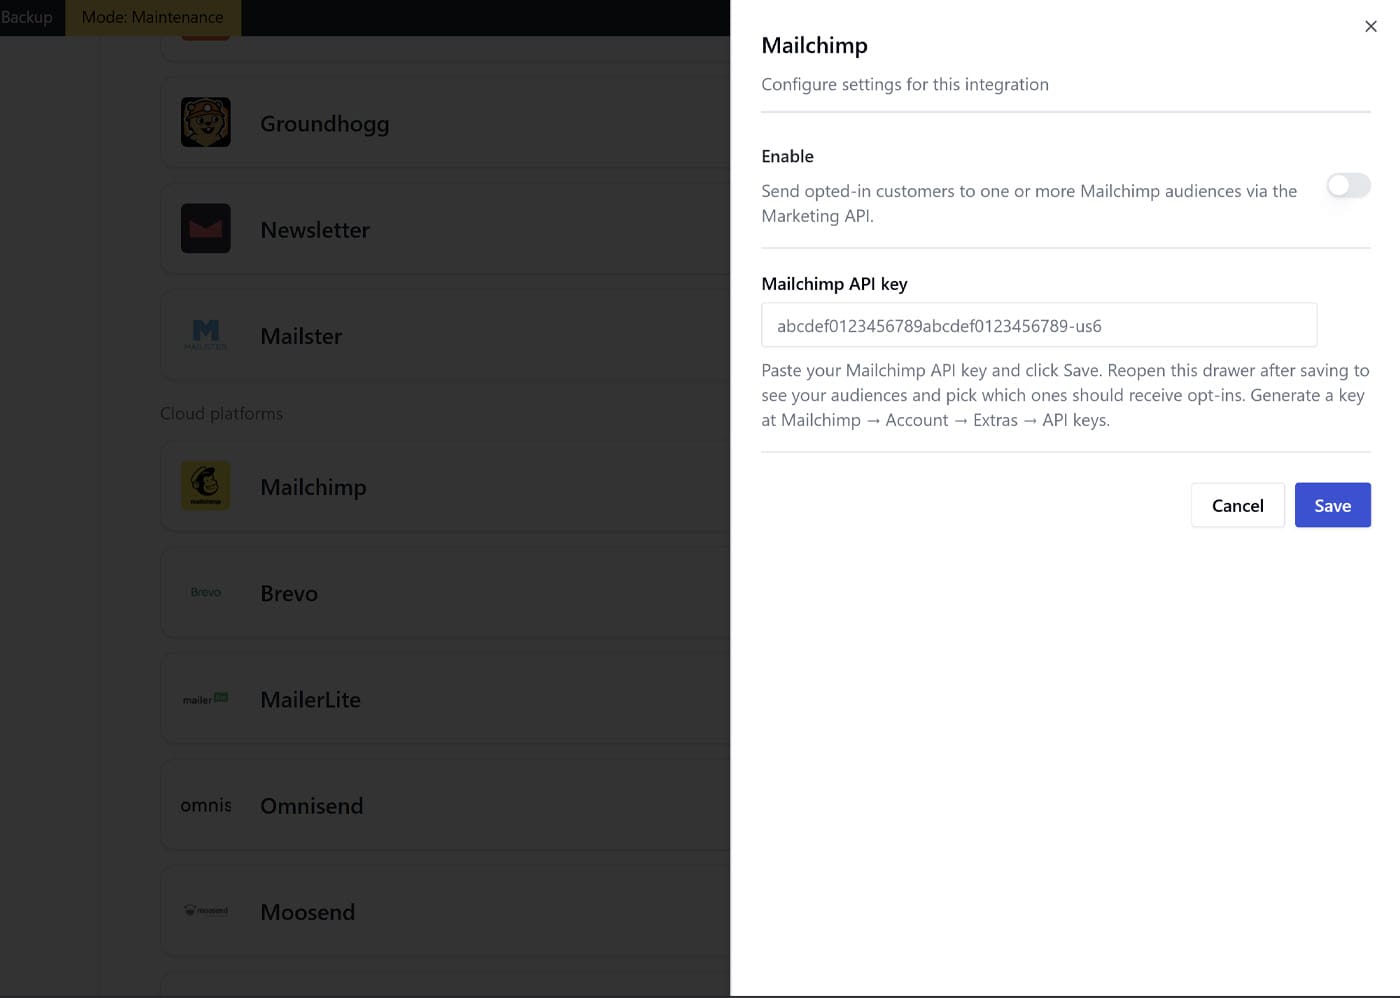The height and width of the screenshot is (998, 1400).
Task: Open the Newsletter integration card
Action: pyautogui.click(x=445, y=228)
